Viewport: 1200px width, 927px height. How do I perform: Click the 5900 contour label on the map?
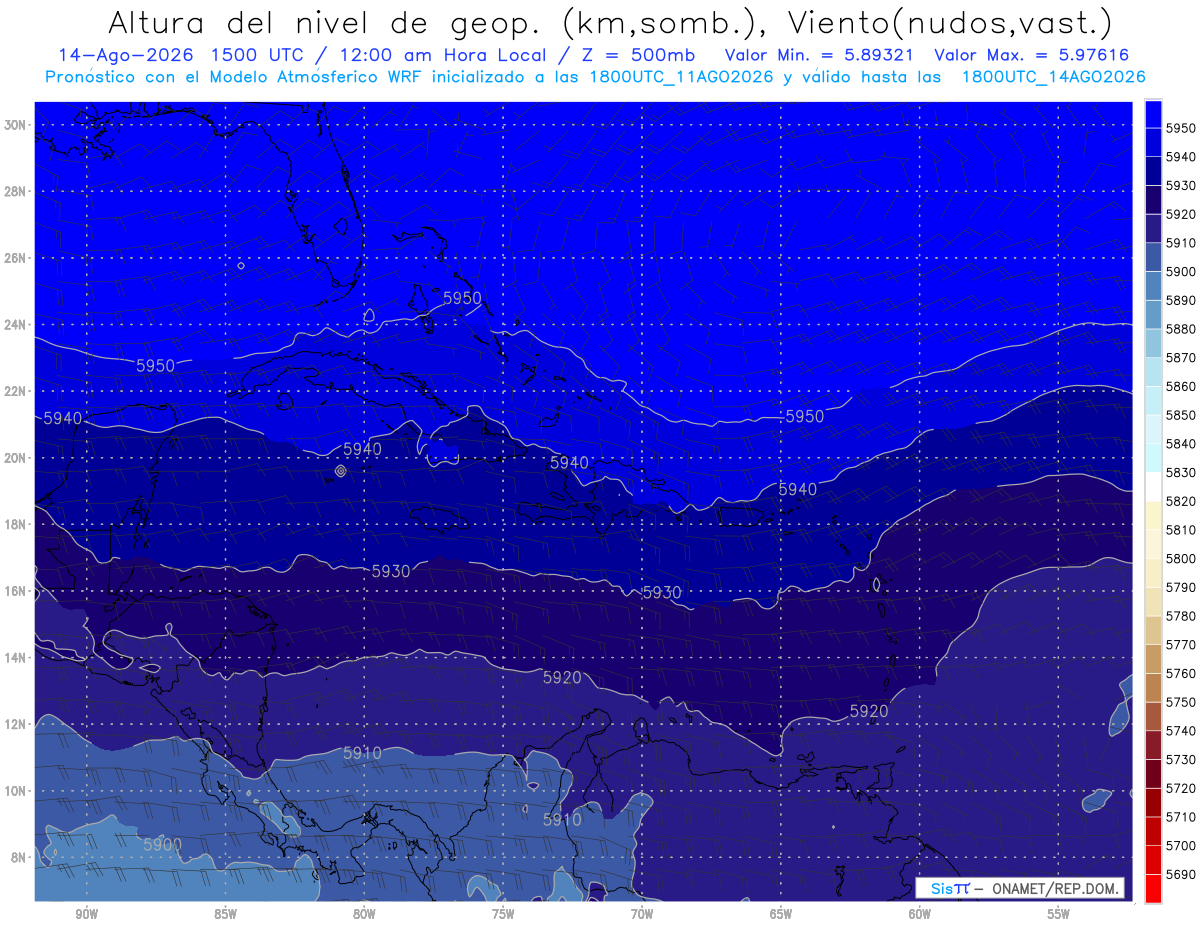(162, 845)
